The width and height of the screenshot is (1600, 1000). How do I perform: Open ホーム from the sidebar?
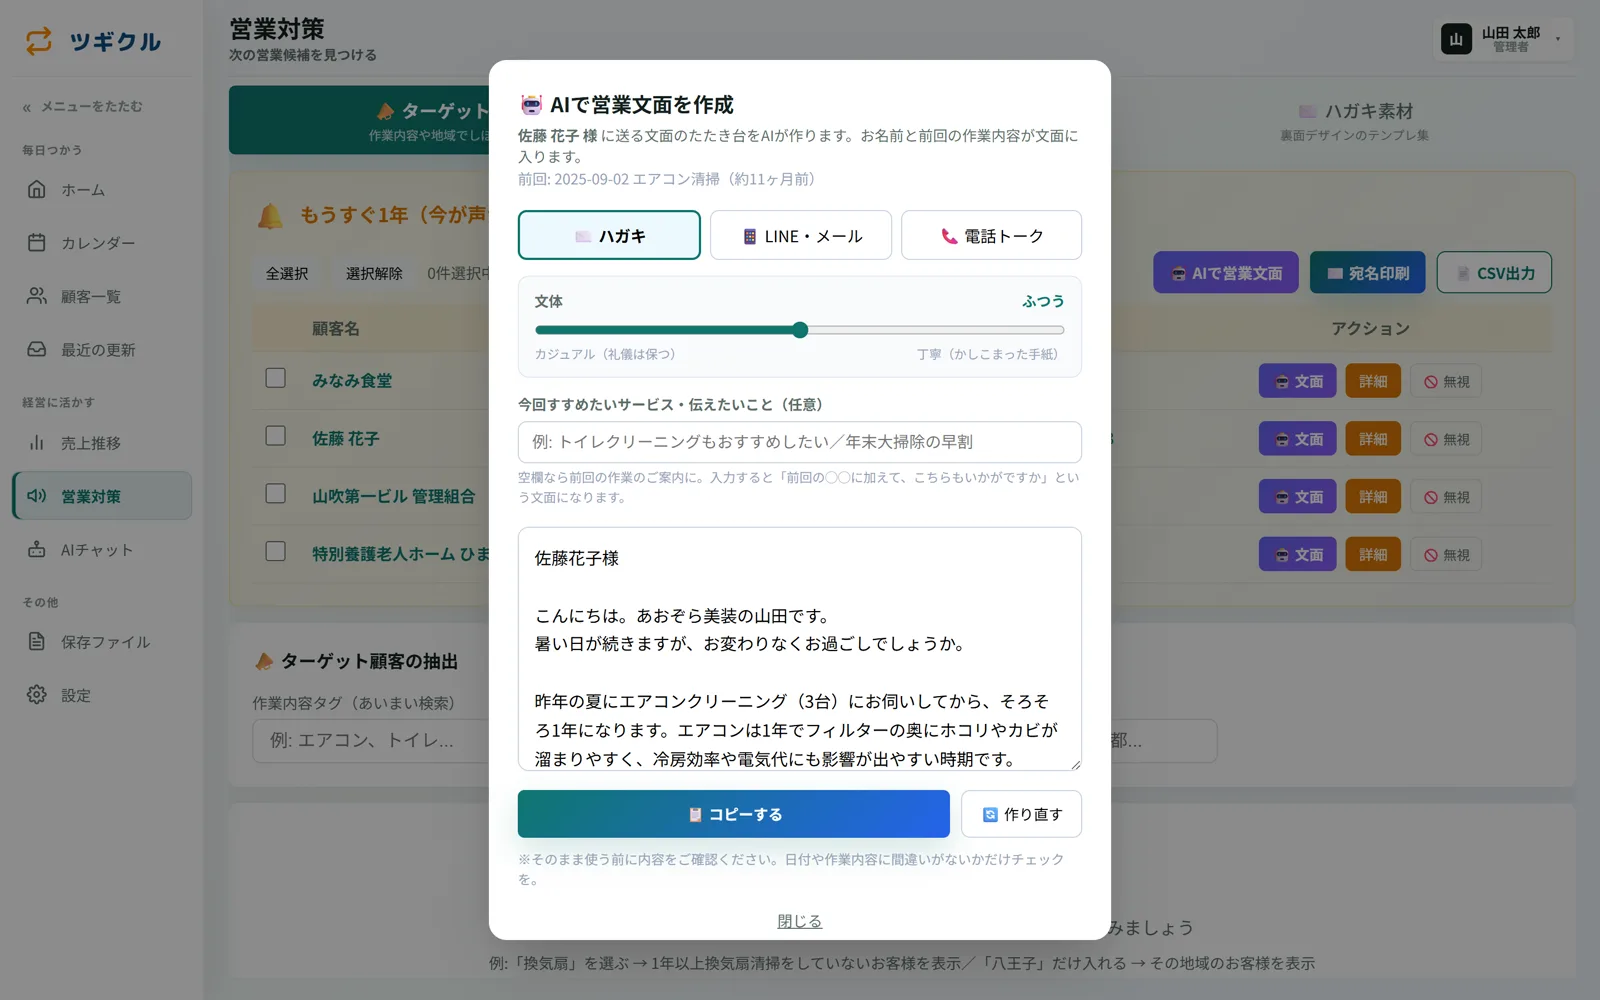102,189
